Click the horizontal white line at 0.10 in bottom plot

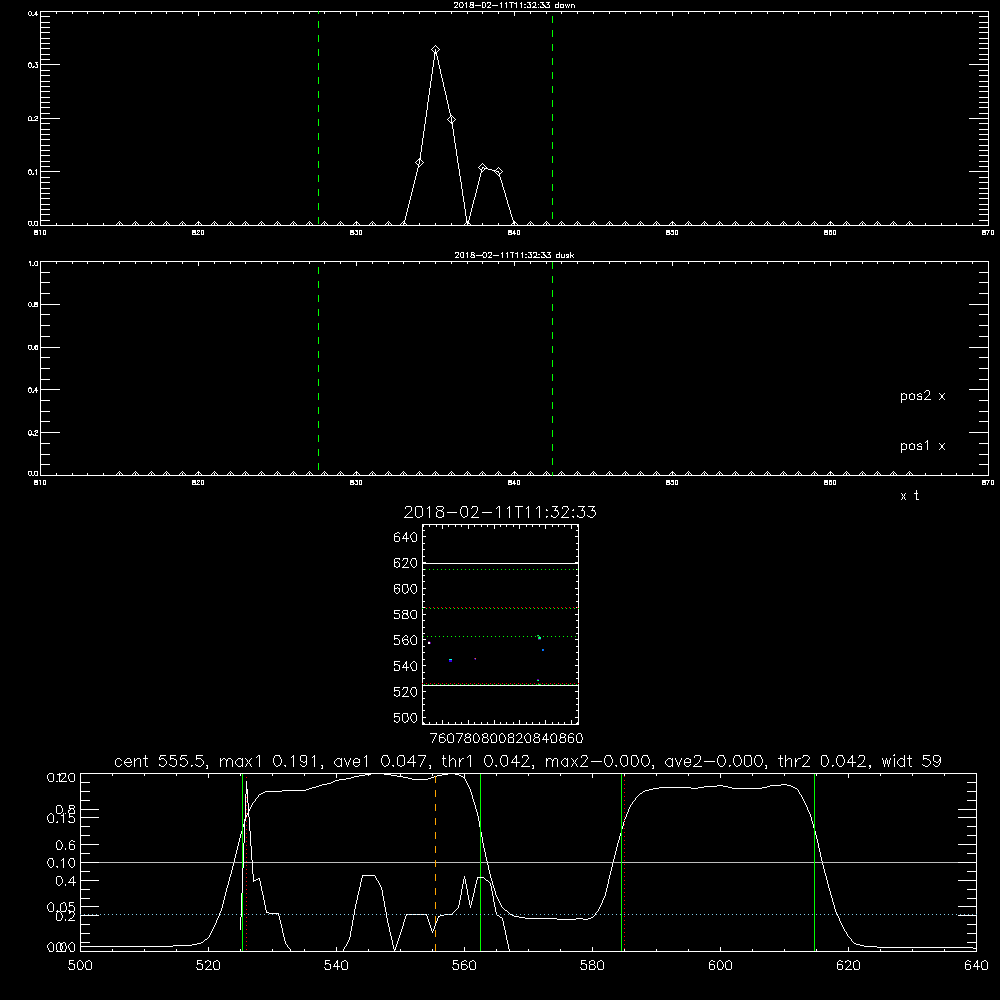(x=528, y=862)
